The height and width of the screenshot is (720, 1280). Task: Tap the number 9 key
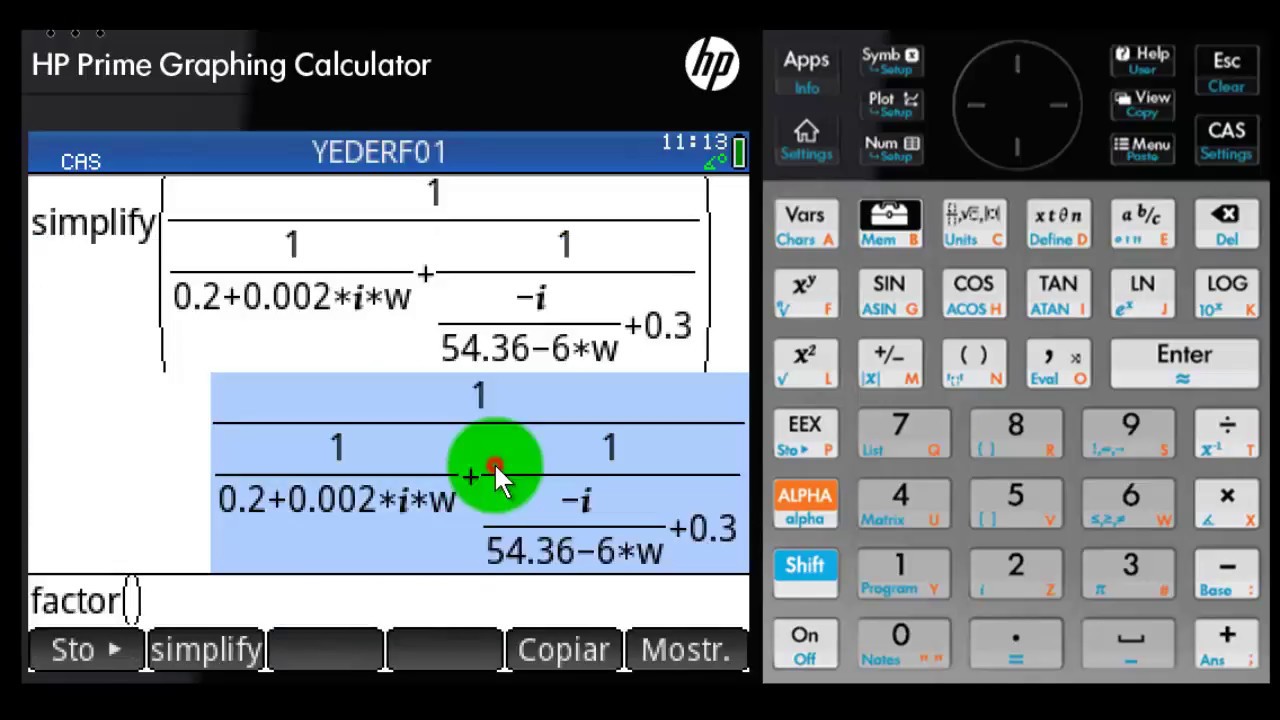pos(1130,435)
